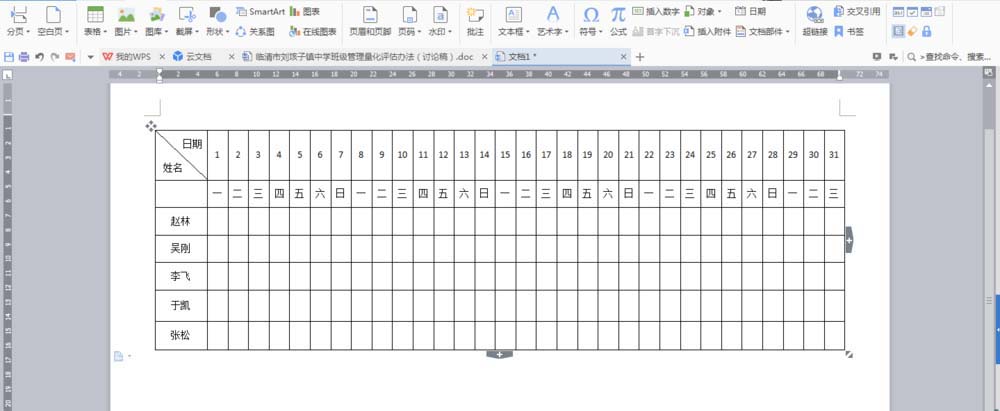Click the 艺术字 word art icon
1000x411 pixels.
click(x=553, y=14)
